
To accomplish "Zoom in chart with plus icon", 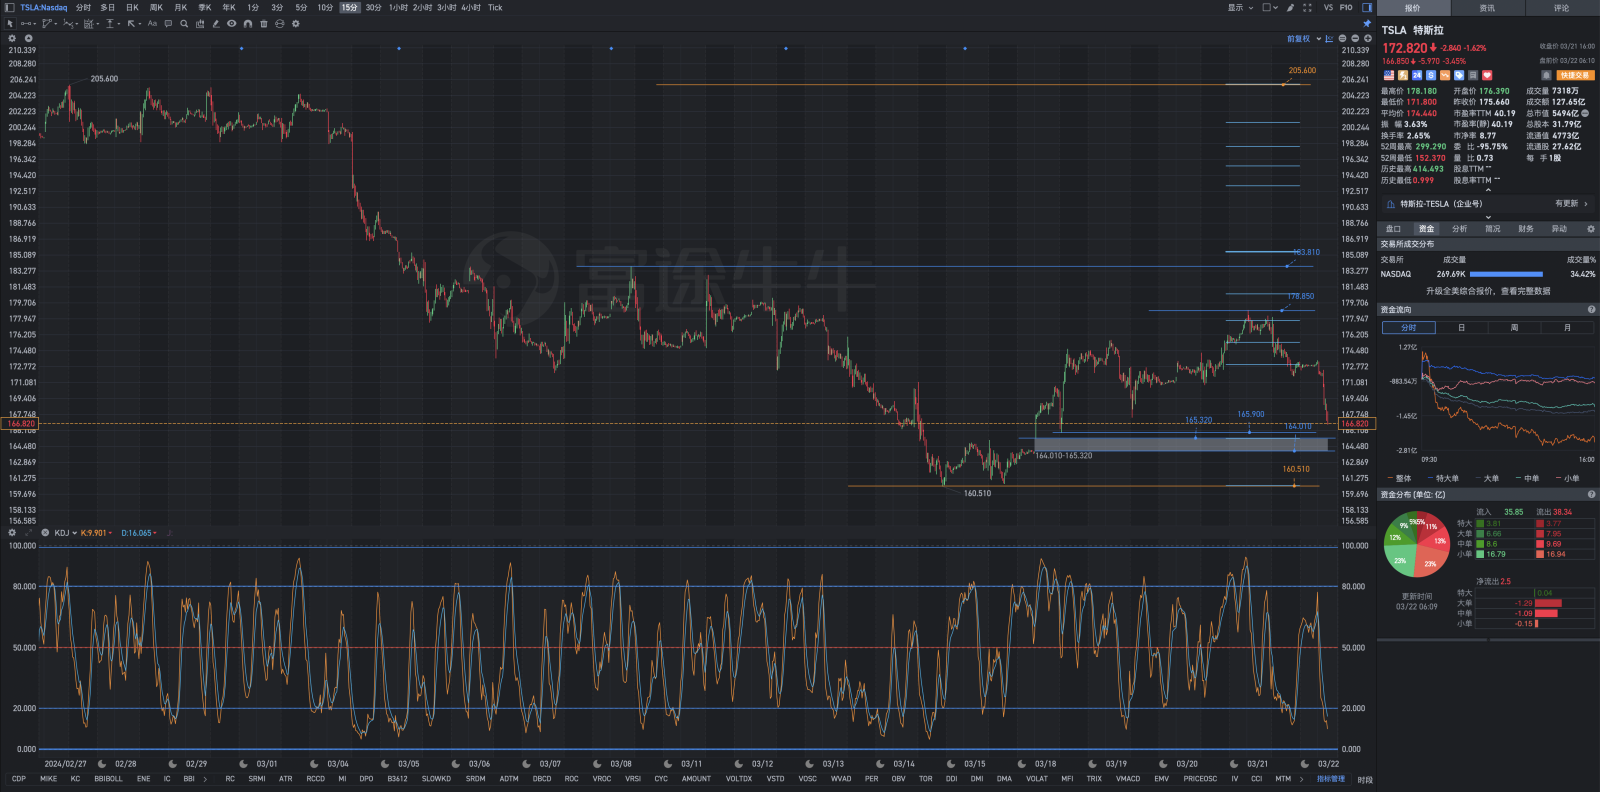I will tap(1368, 38).
